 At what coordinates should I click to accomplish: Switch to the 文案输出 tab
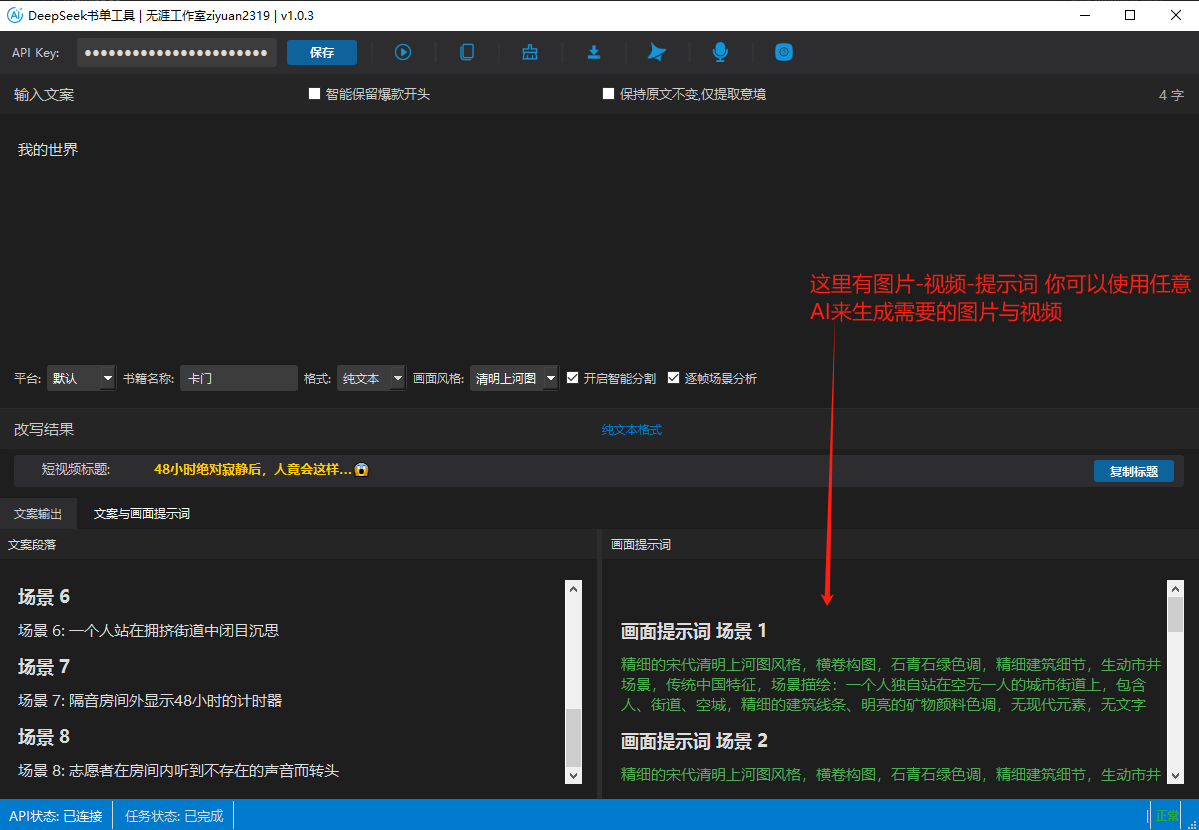pyautogui.click(x=38, y=513)
